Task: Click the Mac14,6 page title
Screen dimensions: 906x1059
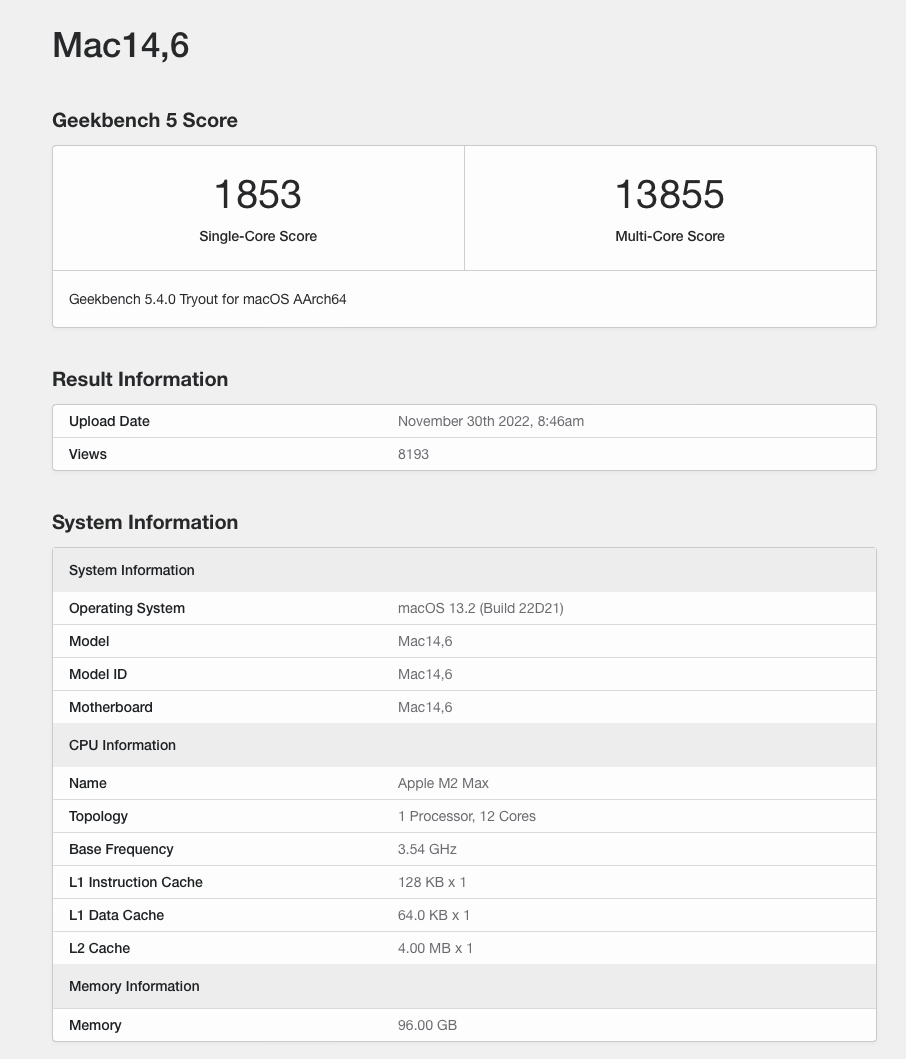Action: [120, 45]
